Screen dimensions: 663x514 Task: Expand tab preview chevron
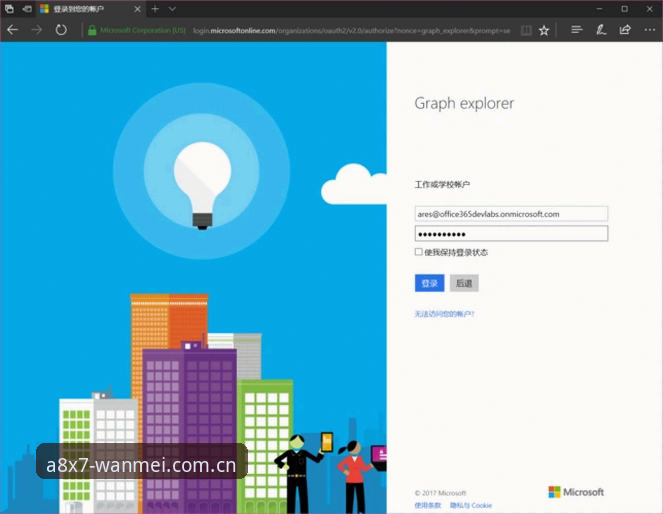click(x=172, y=9)
